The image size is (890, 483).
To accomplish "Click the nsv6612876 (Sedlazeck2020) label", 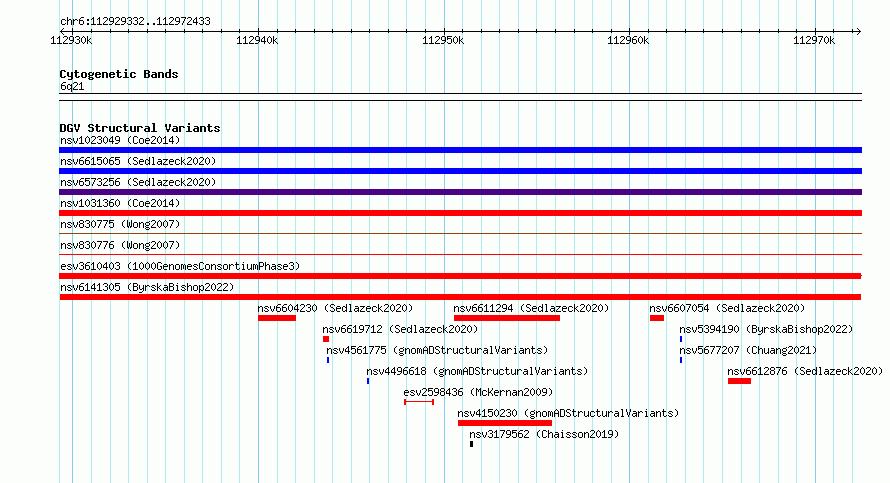I will [805, 371].
